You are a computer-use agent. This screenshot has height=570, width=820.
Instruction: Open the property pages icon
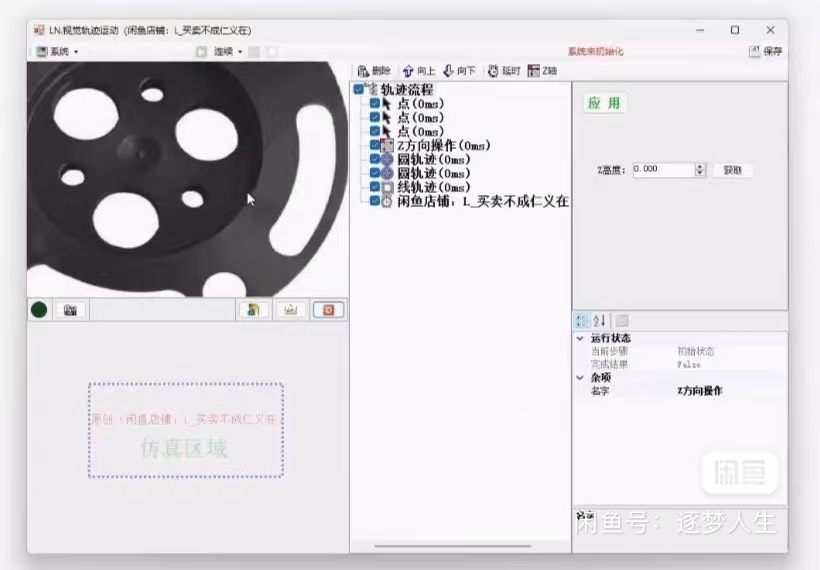621,321
